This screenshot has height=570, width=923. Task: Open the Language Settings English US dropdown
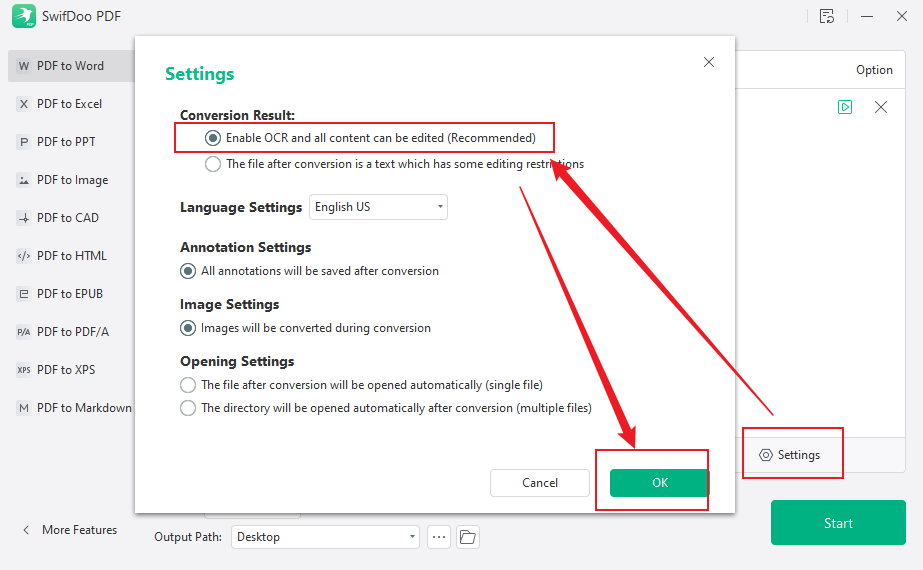tap(379, 207)
